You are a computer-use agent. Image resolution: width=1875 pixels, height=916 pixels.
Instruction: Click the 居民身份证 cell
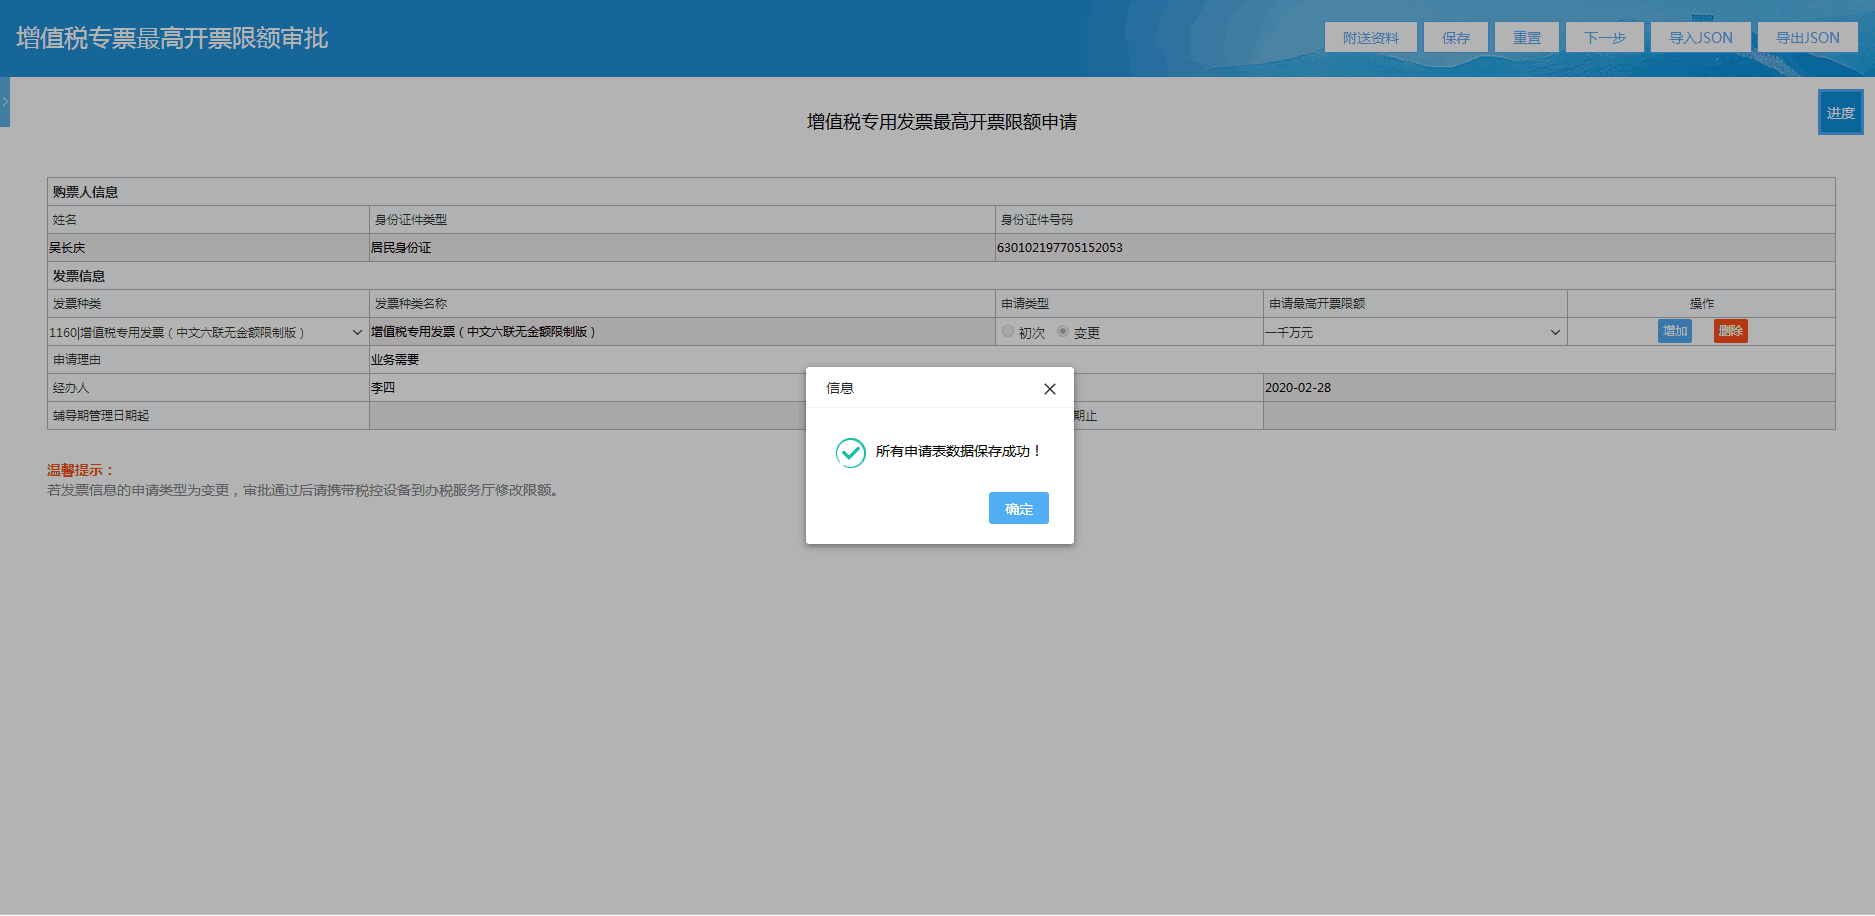pyautogui.click(x=682, y=248)
